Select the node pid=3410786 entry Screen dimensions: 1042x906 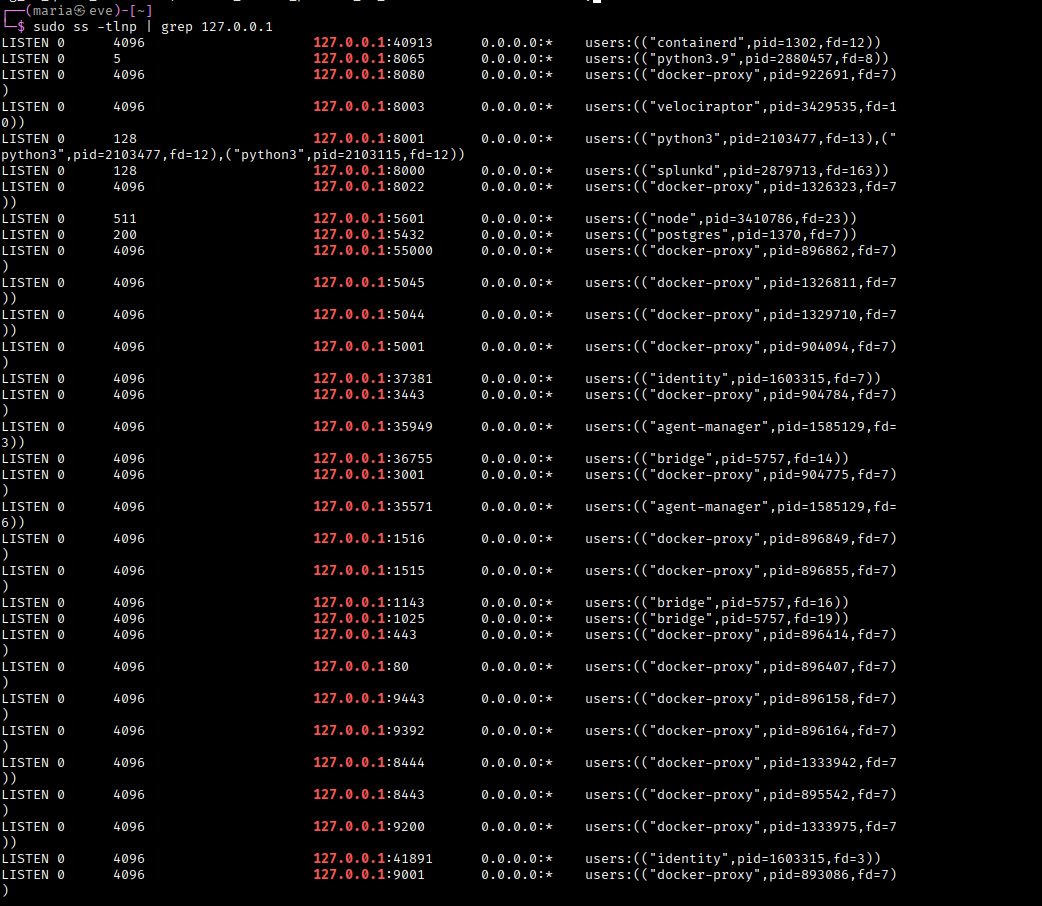(721, 218)
